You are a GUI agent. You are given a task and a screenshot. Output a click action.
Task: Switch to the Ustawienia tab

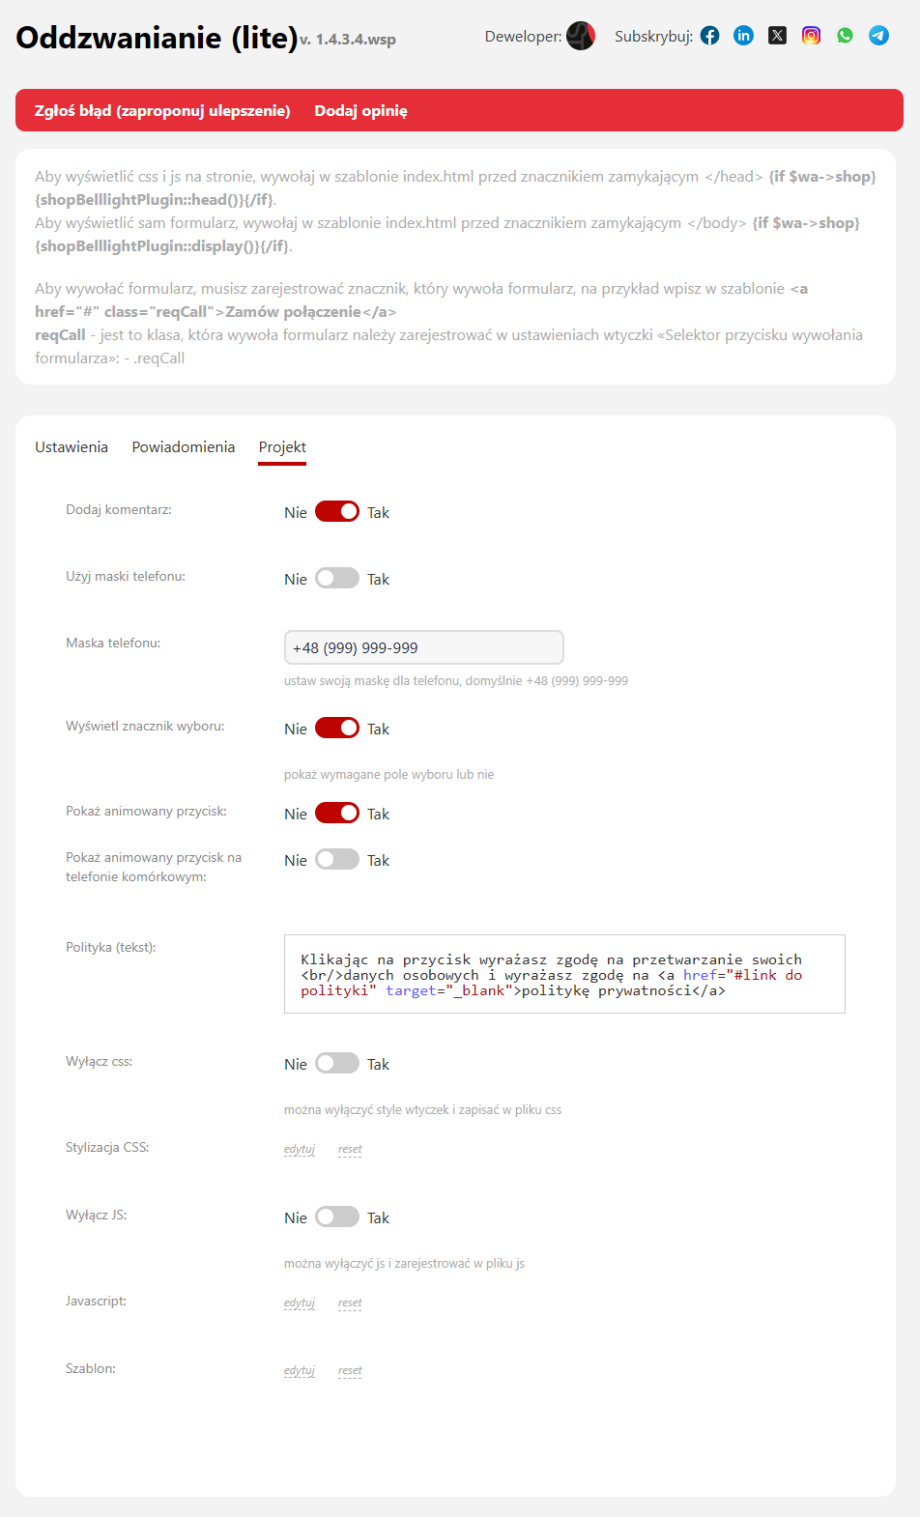click(71, 447)
